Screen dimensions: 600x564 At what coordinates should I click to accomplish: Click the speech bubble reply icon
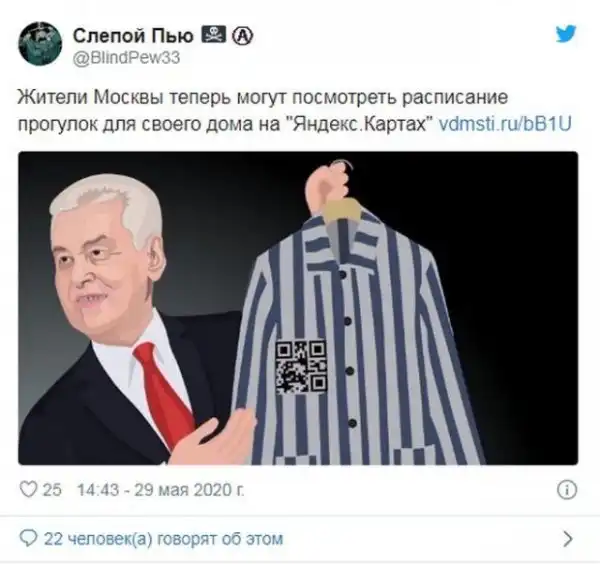point(28,538)
